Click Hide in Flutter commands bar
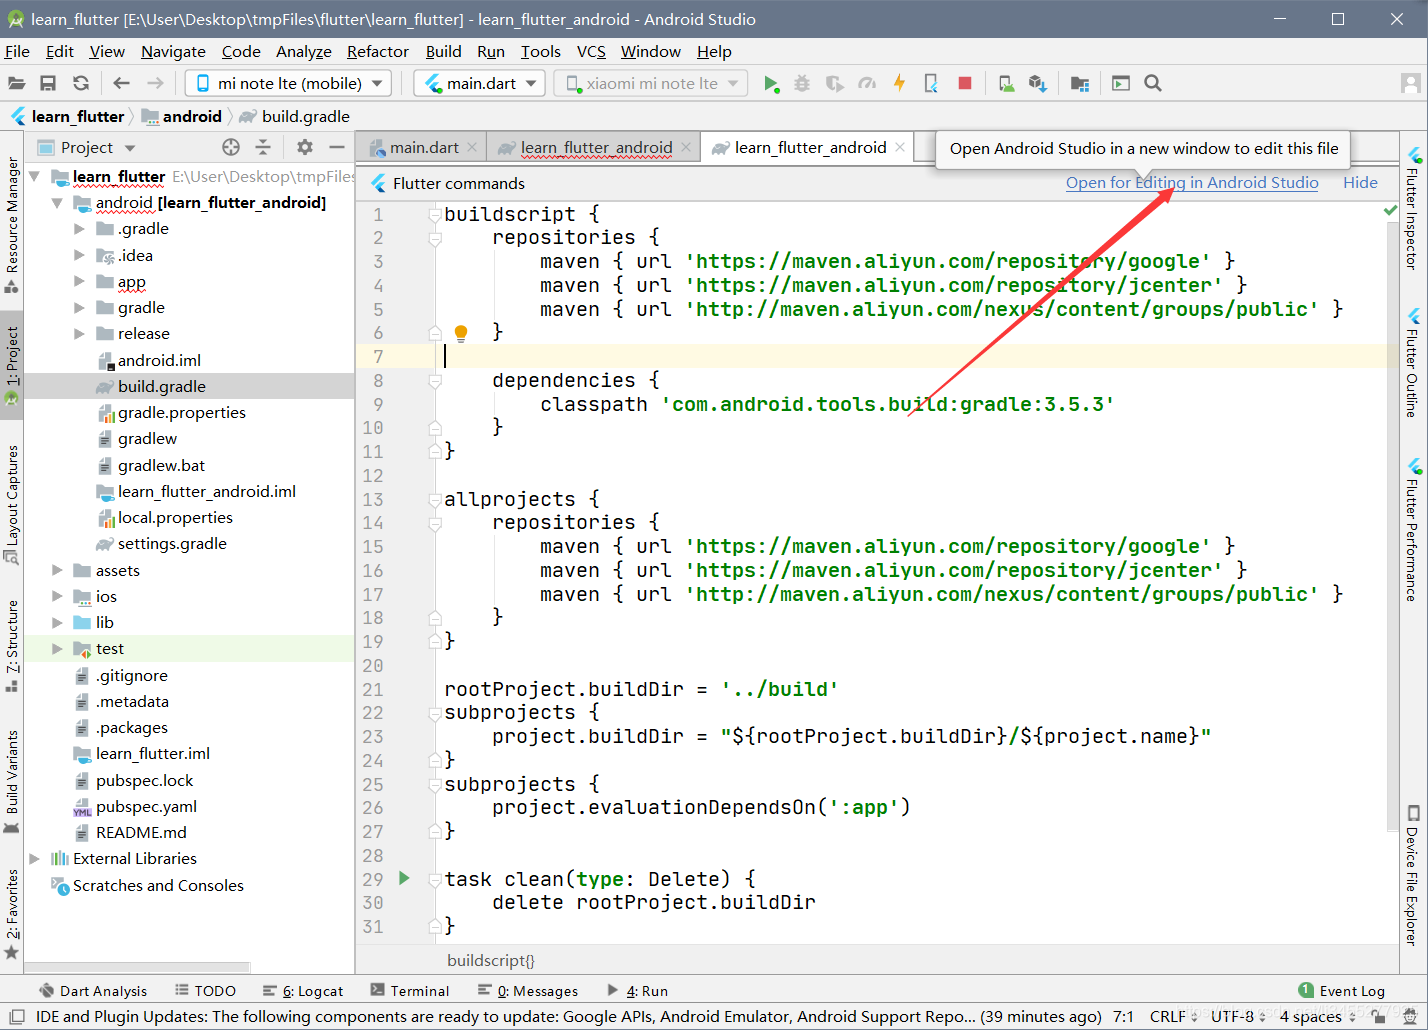 pos(1360,183)
